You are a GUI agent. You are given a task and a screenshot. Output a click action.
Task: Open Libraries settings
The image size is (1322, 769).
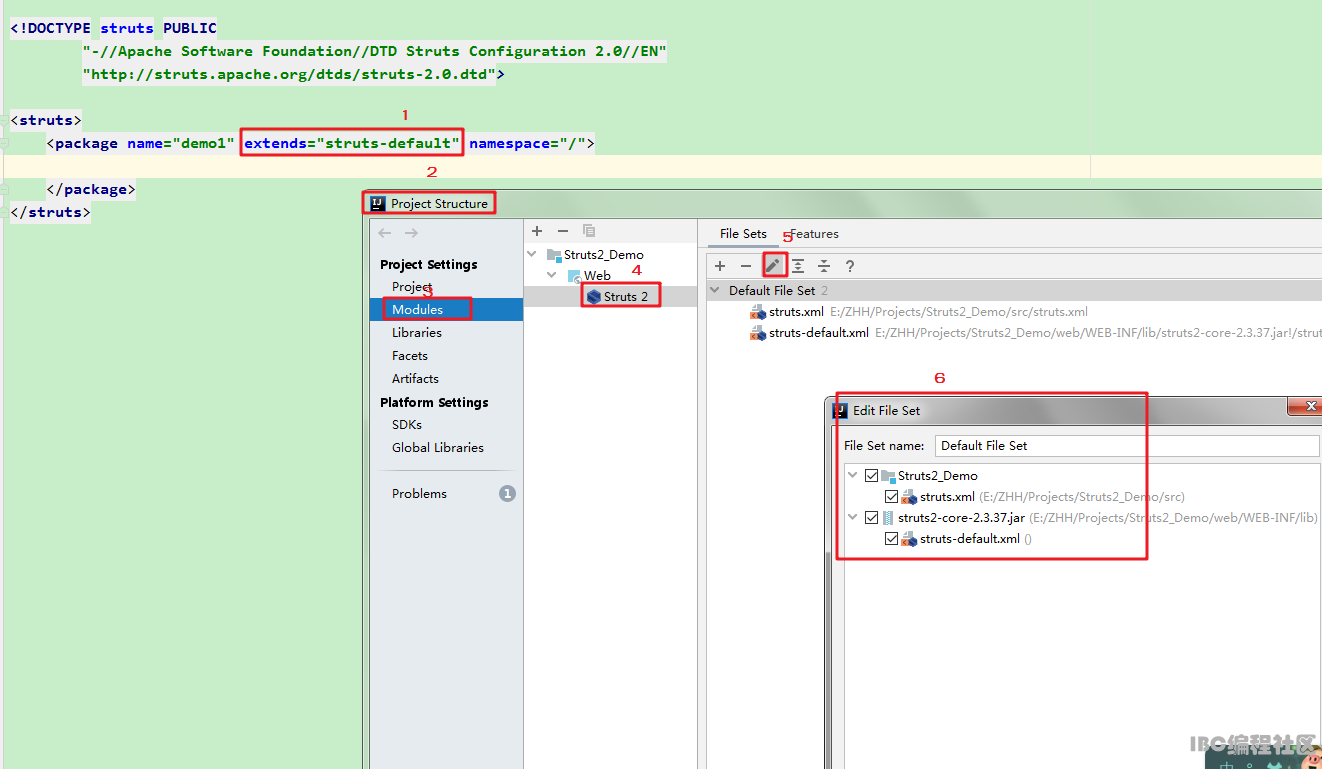pos(417,333)
